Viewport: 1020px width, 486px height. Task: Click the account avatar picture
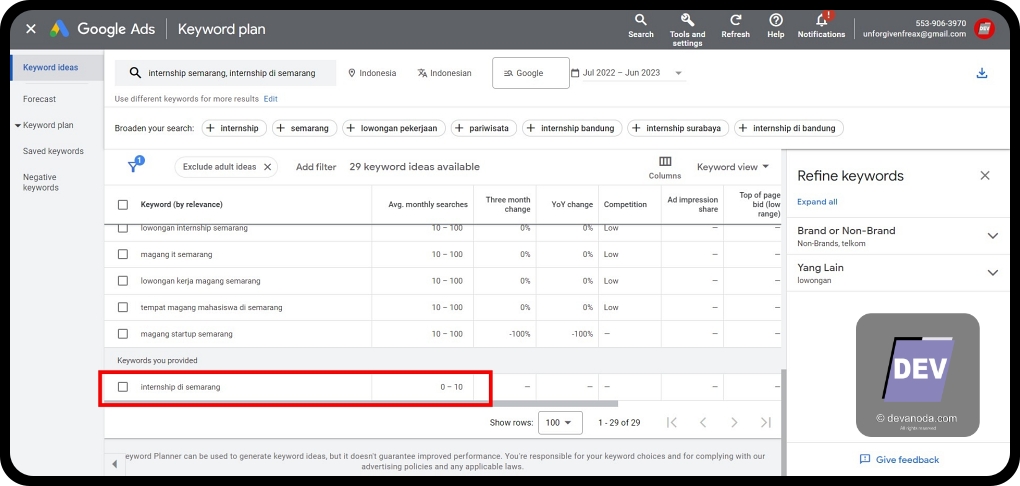(984, 29)
